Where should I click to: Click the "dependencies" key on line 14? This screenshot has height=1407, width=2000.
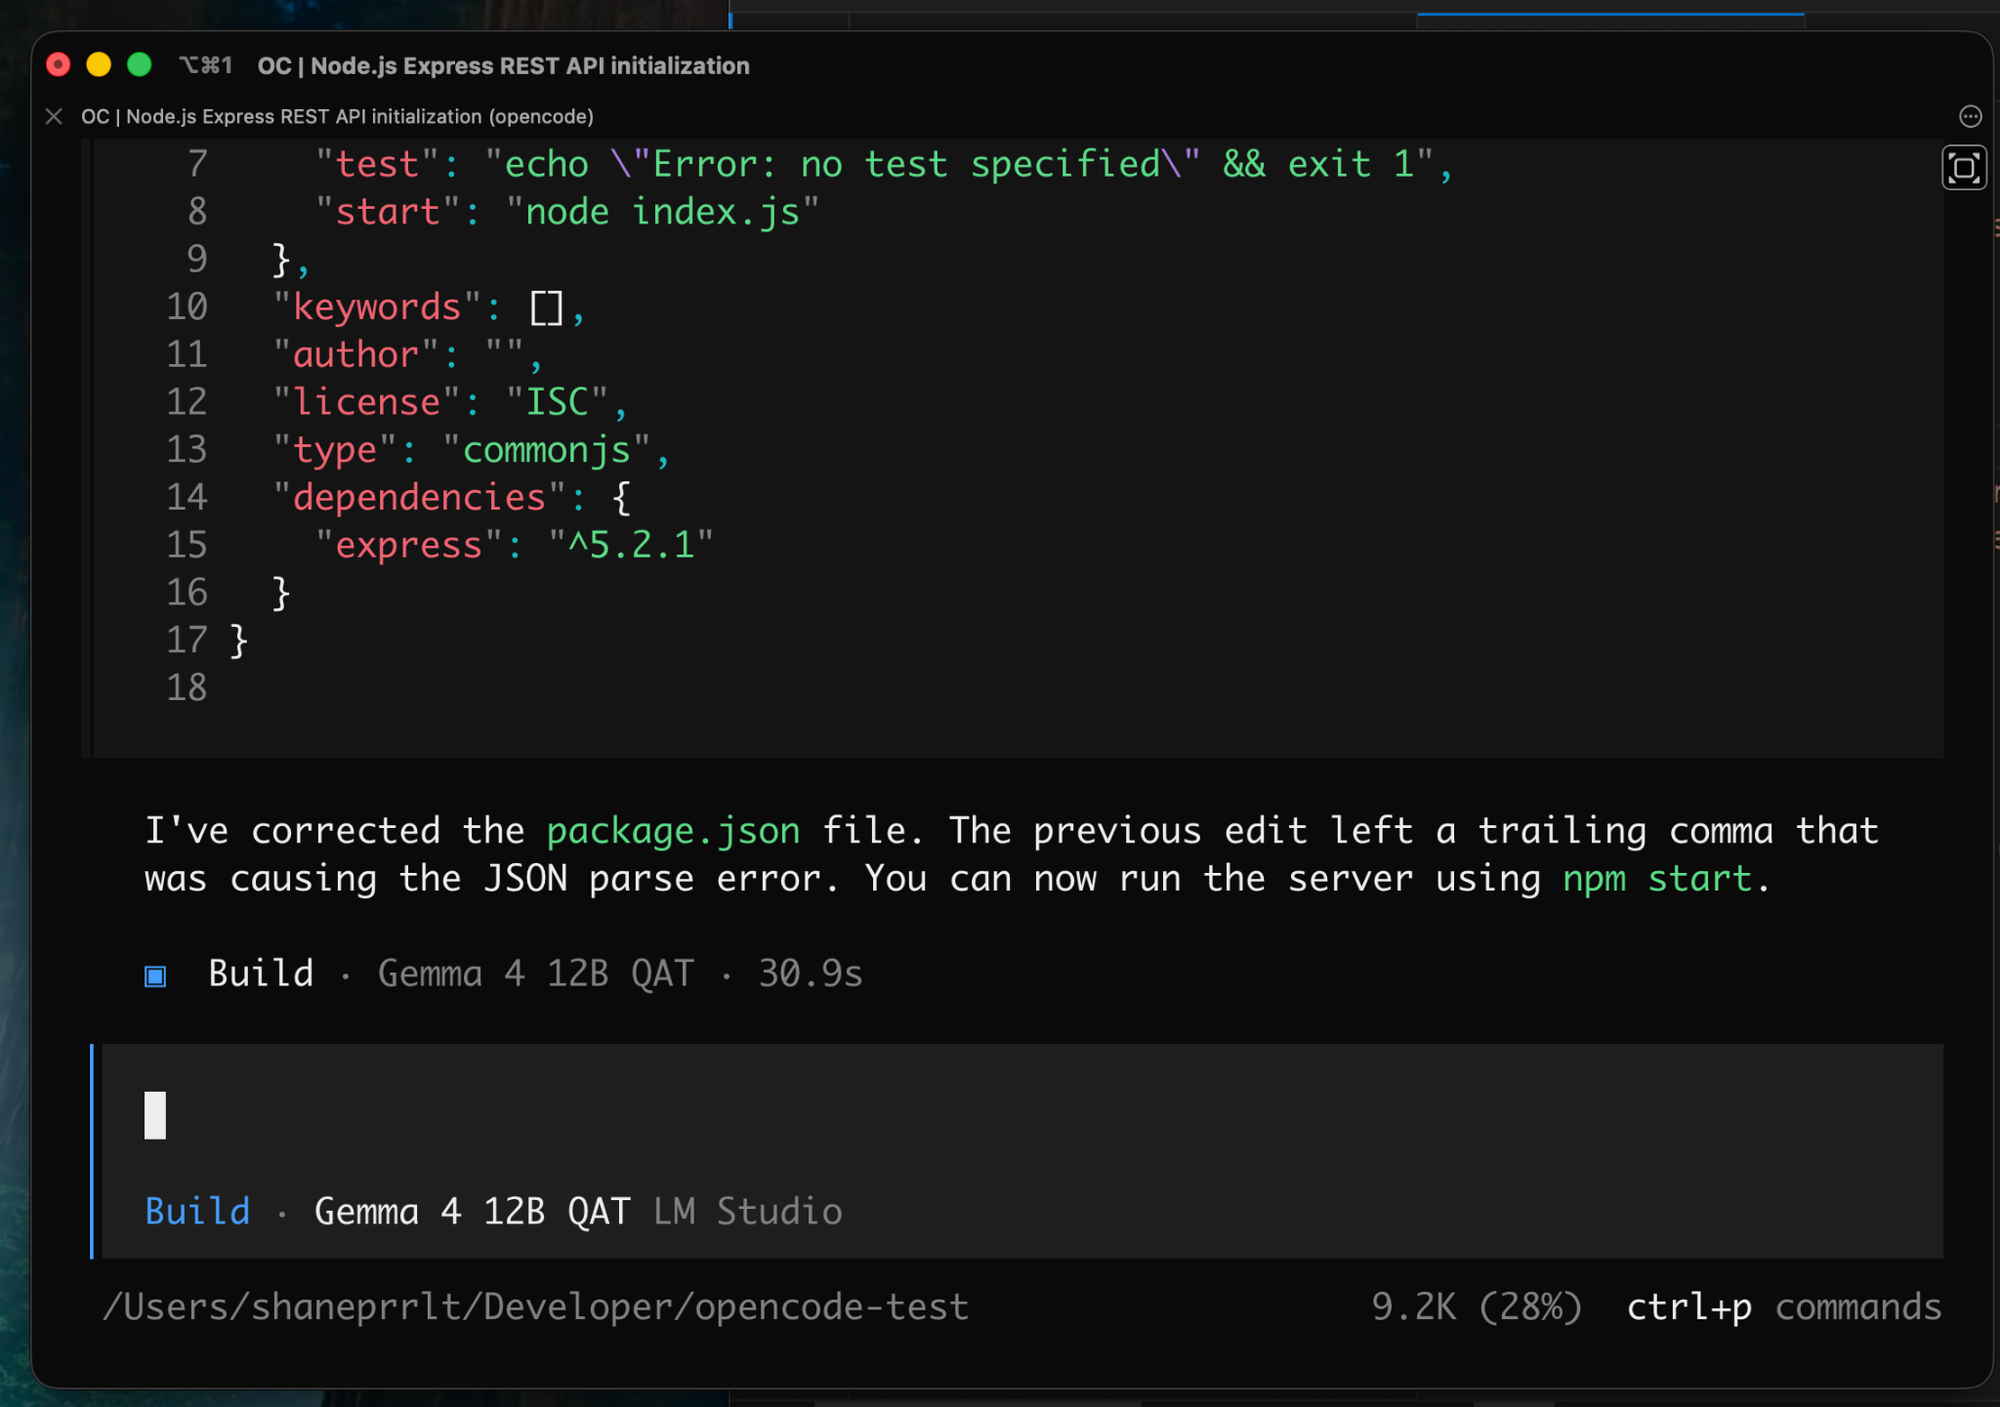[x=420, y=497]
